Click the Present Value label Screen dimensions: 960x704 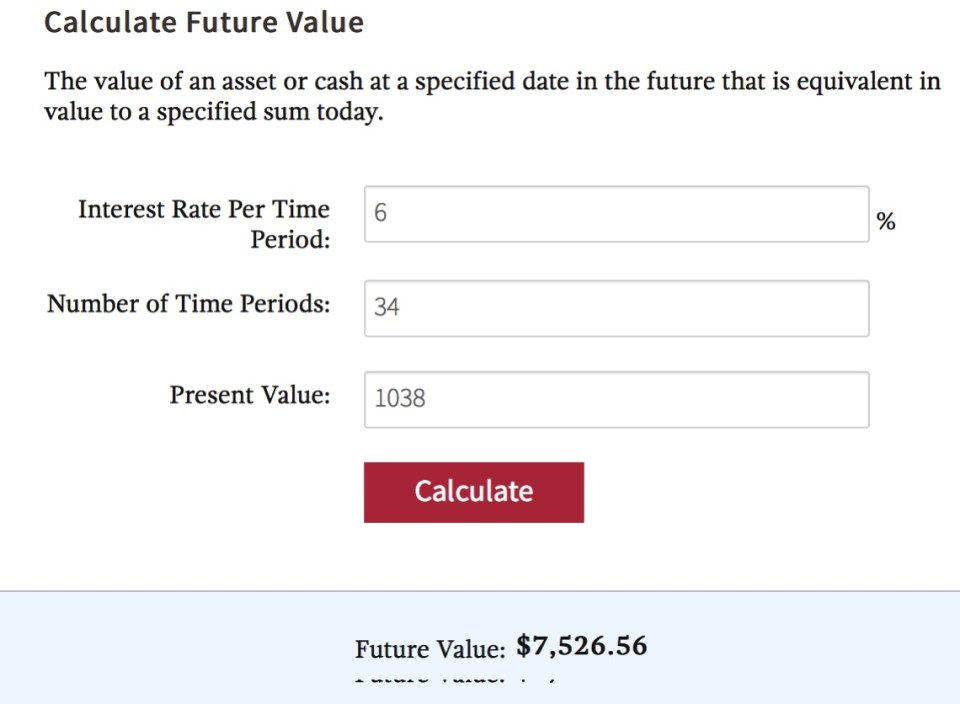(249, 395)
